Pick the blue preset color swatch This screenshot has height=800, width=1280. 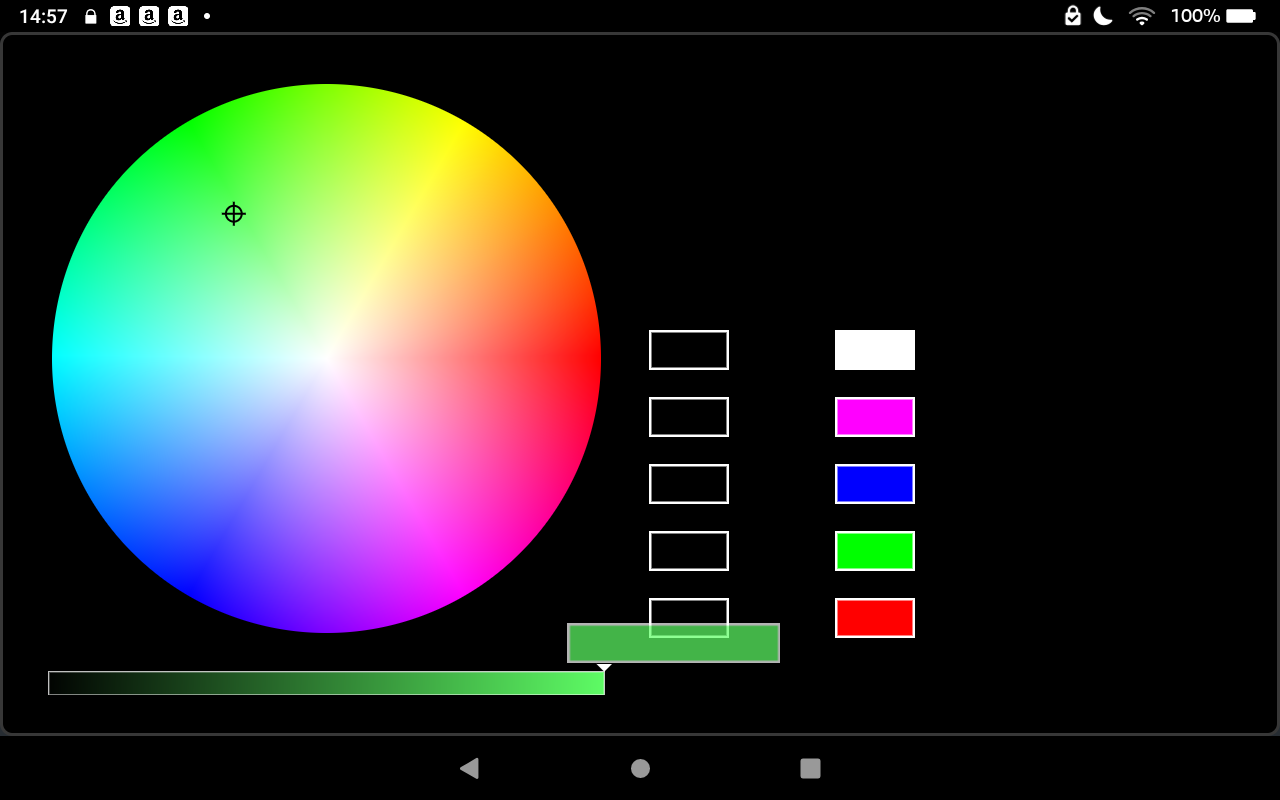point(875,484)
